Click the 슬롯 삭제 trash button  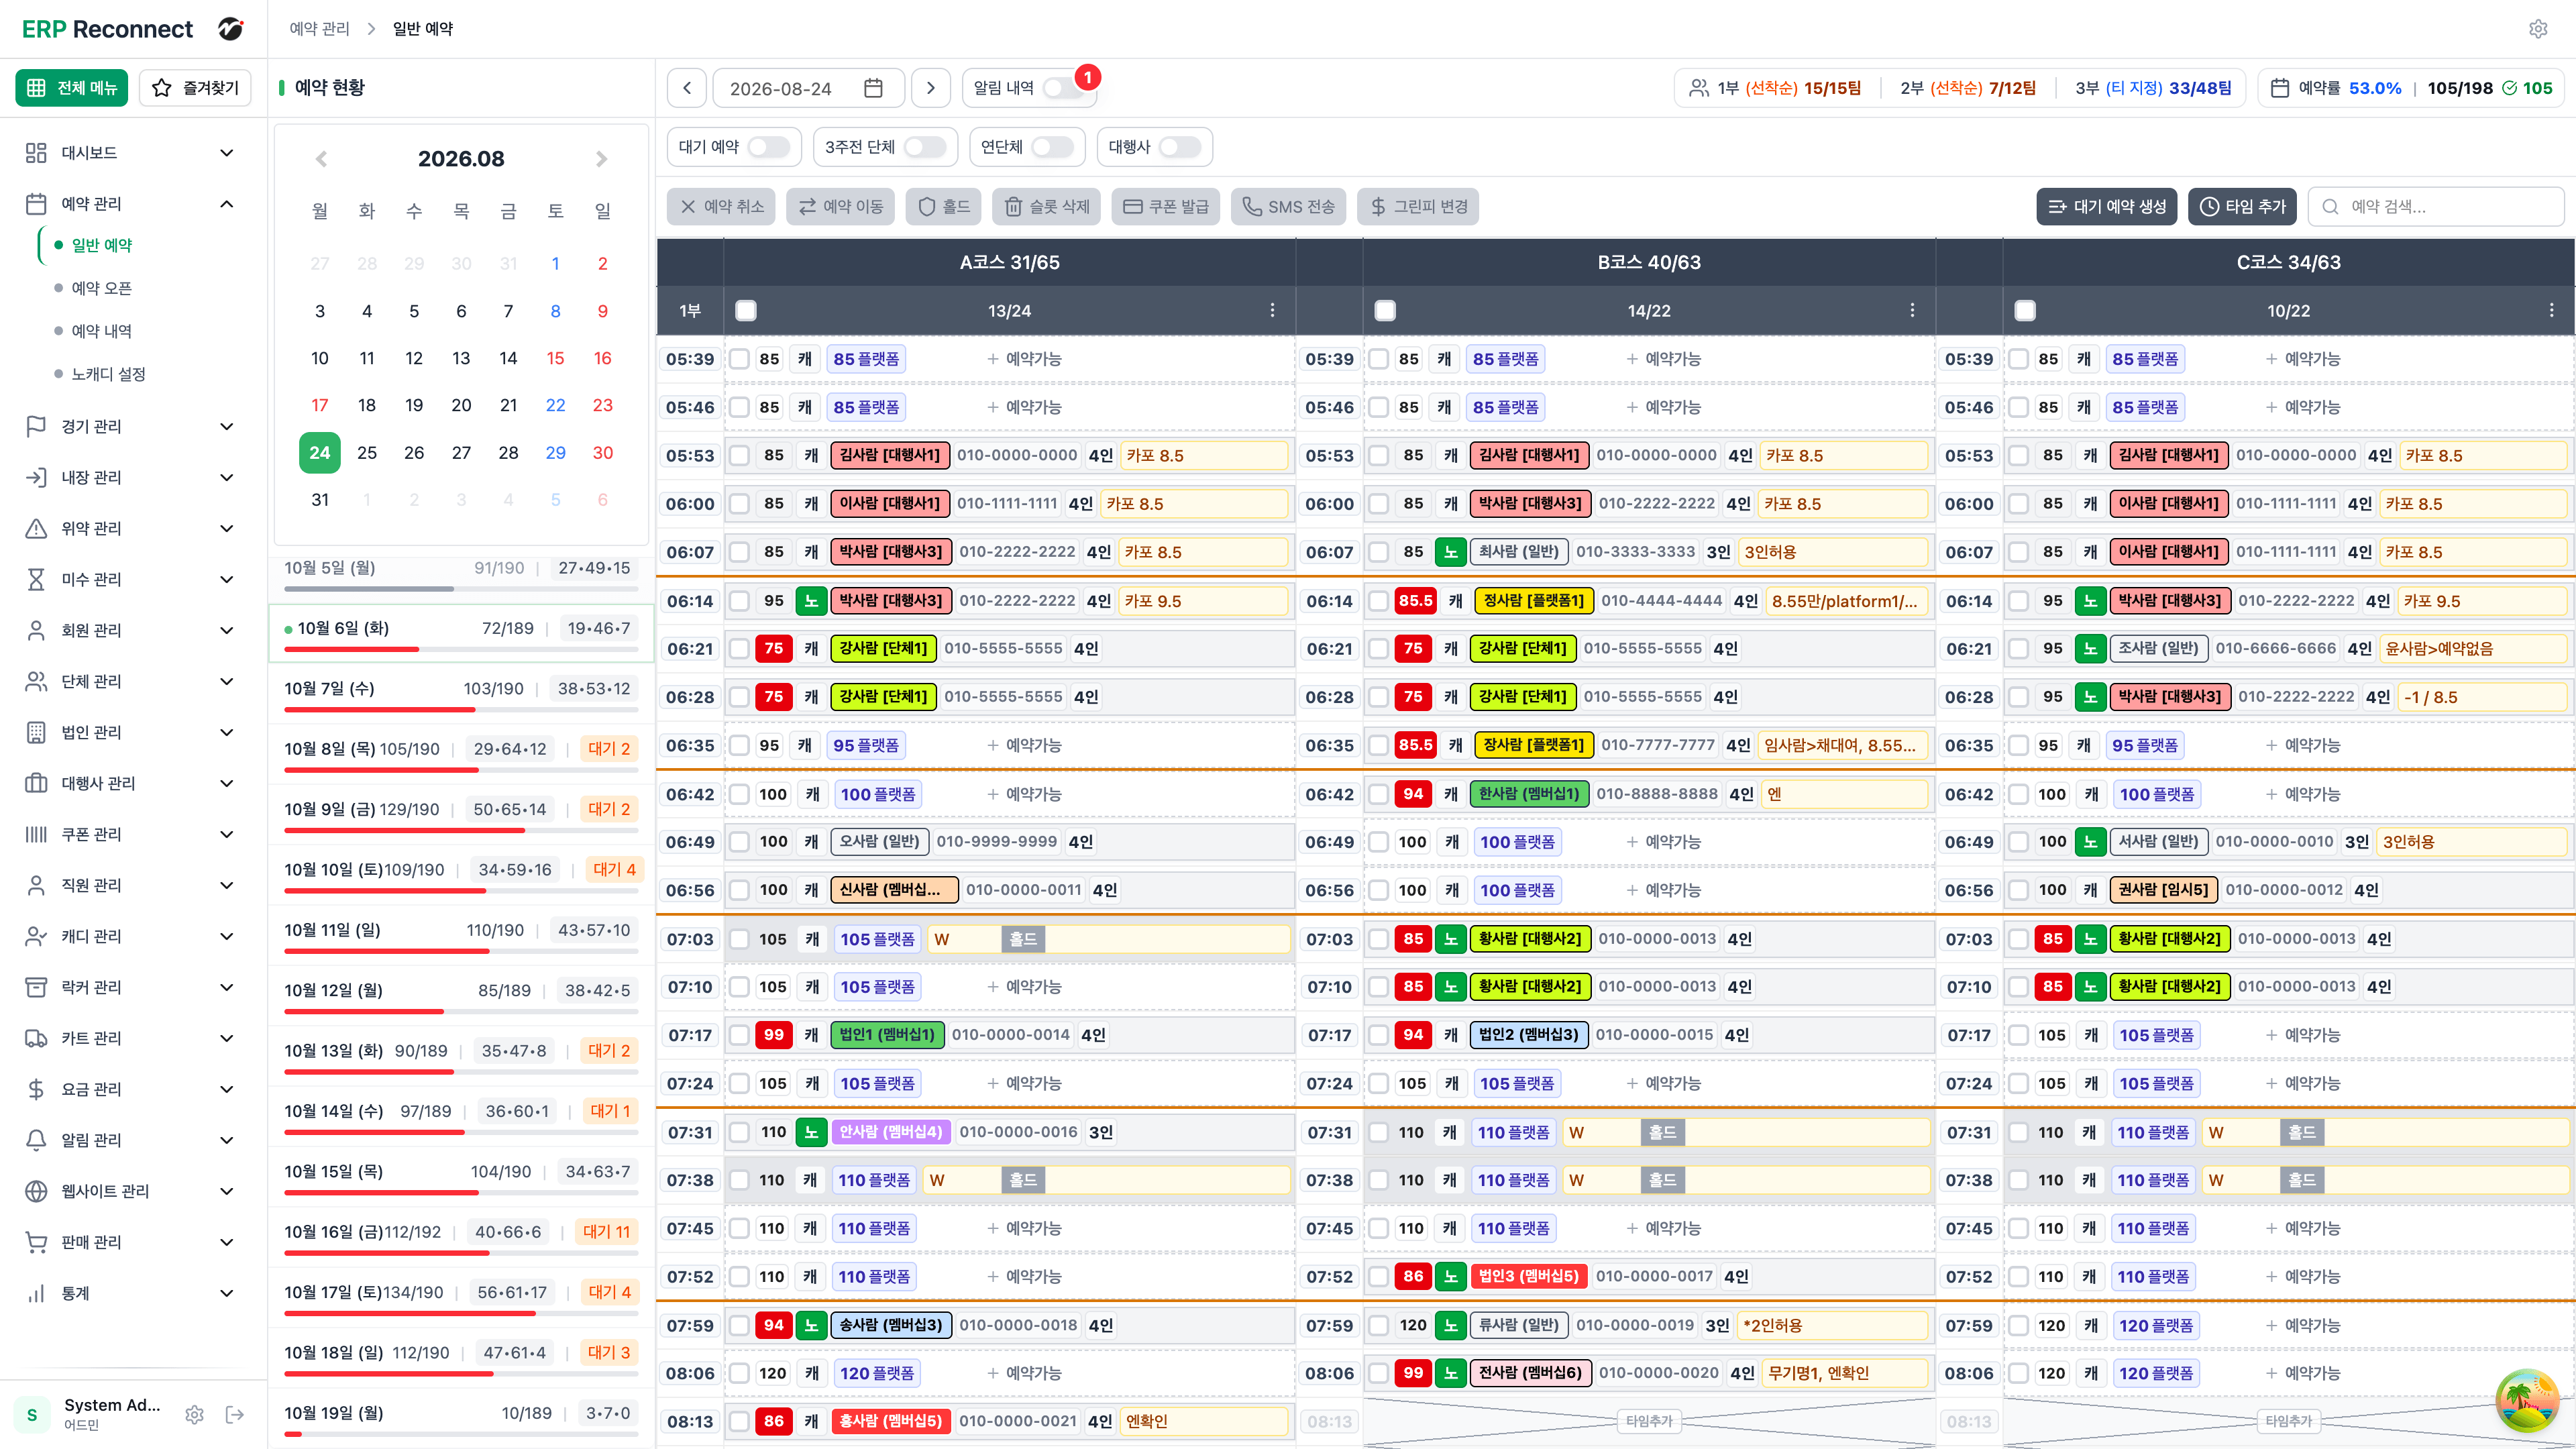1046,207
